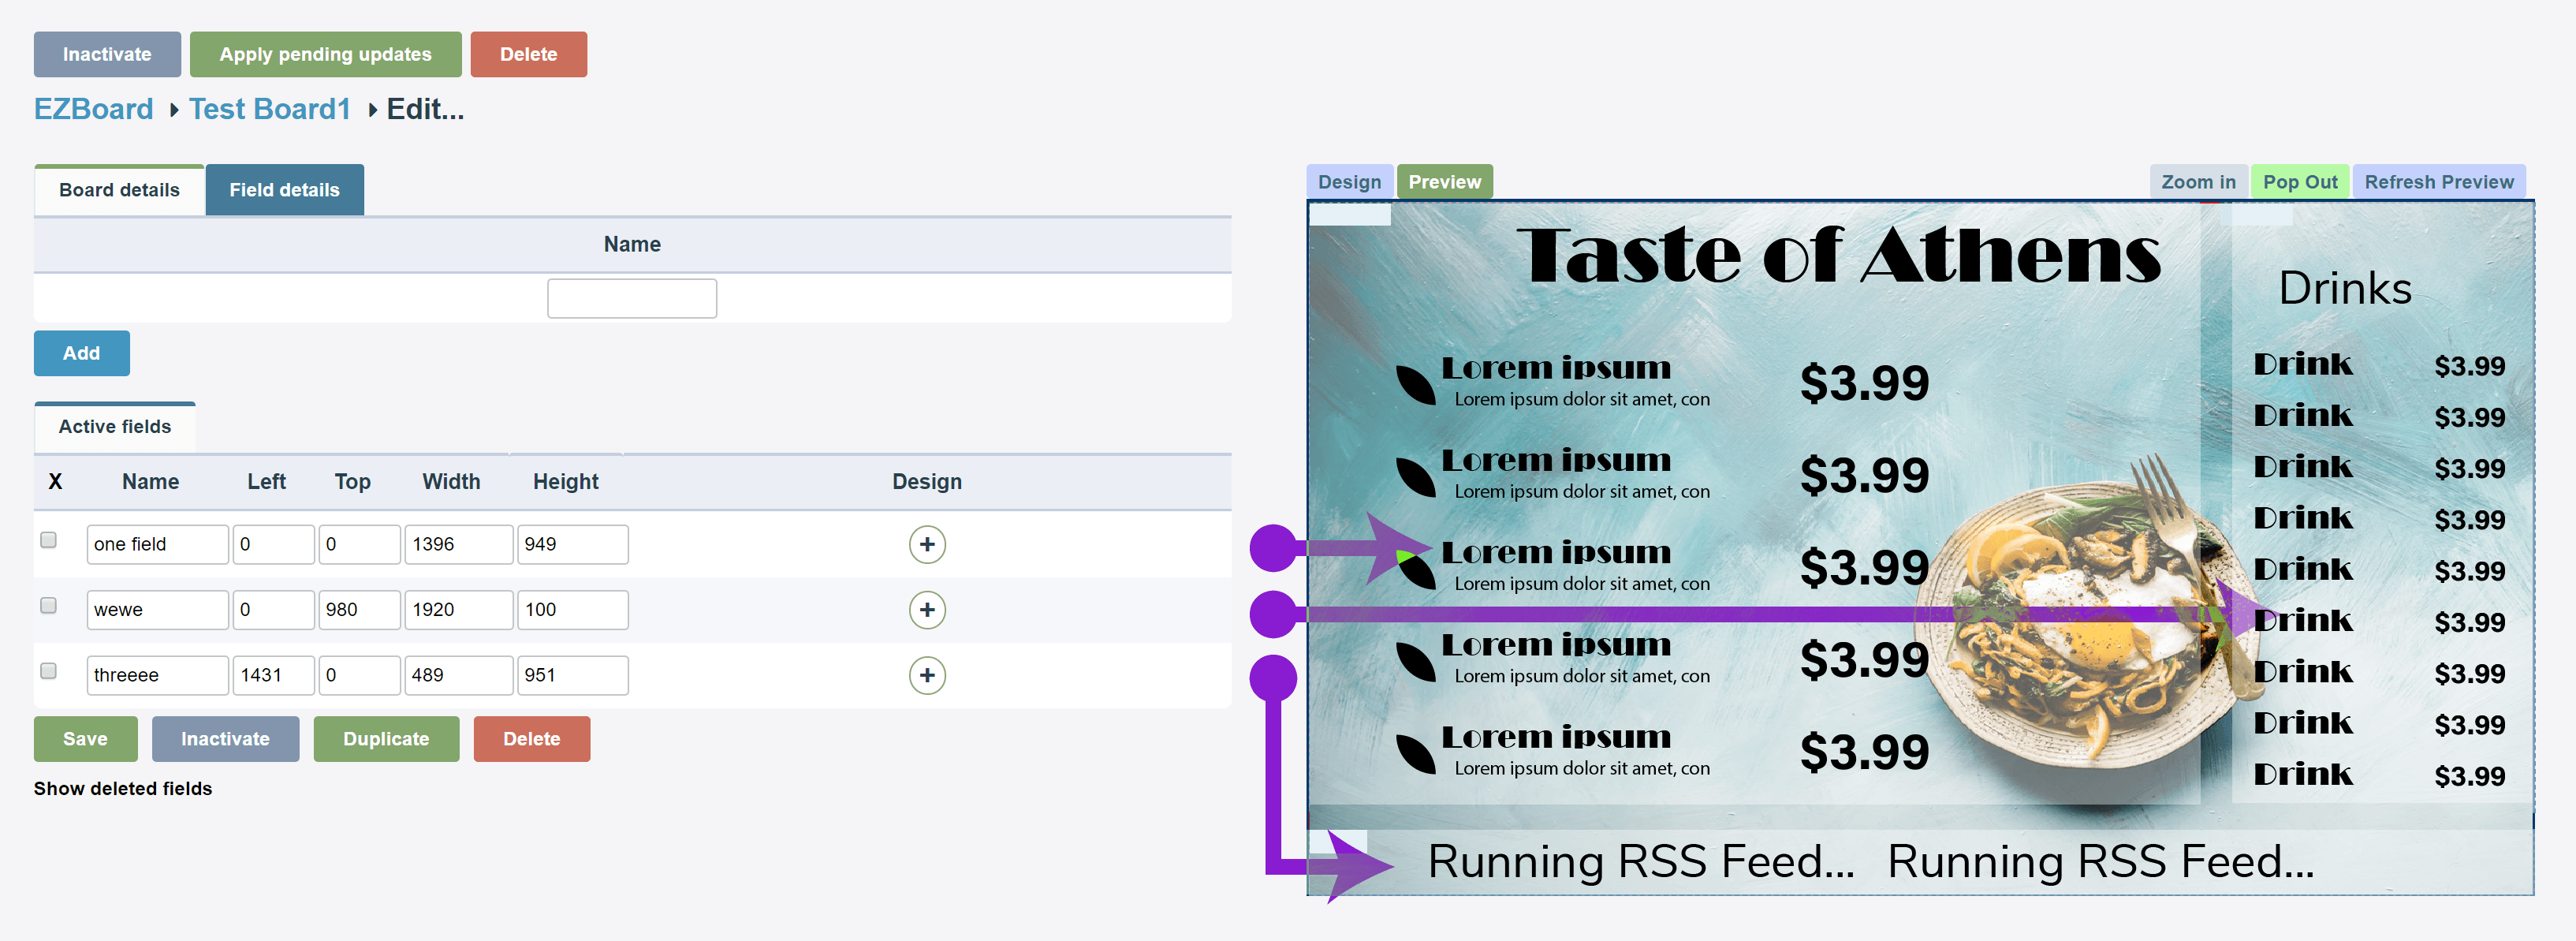Click the Width input showing 1396
The height and width of the screenshot is (941, 2576).
[458, 544]
